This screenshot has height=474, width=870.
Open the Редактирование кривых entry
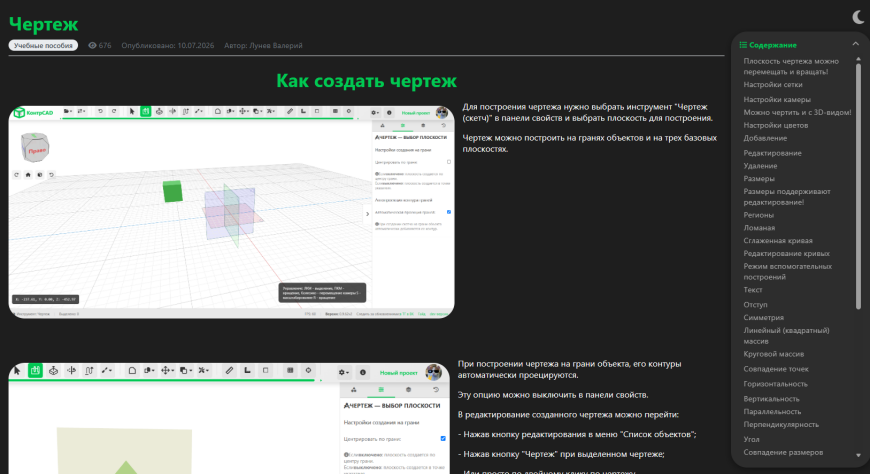point(786,253)
